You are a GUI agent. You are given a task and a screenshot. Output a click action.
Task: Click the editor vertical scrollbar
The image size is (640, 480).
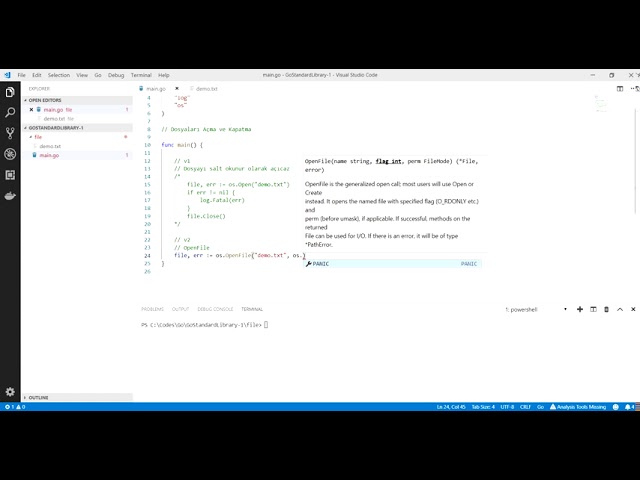(637, 161)
